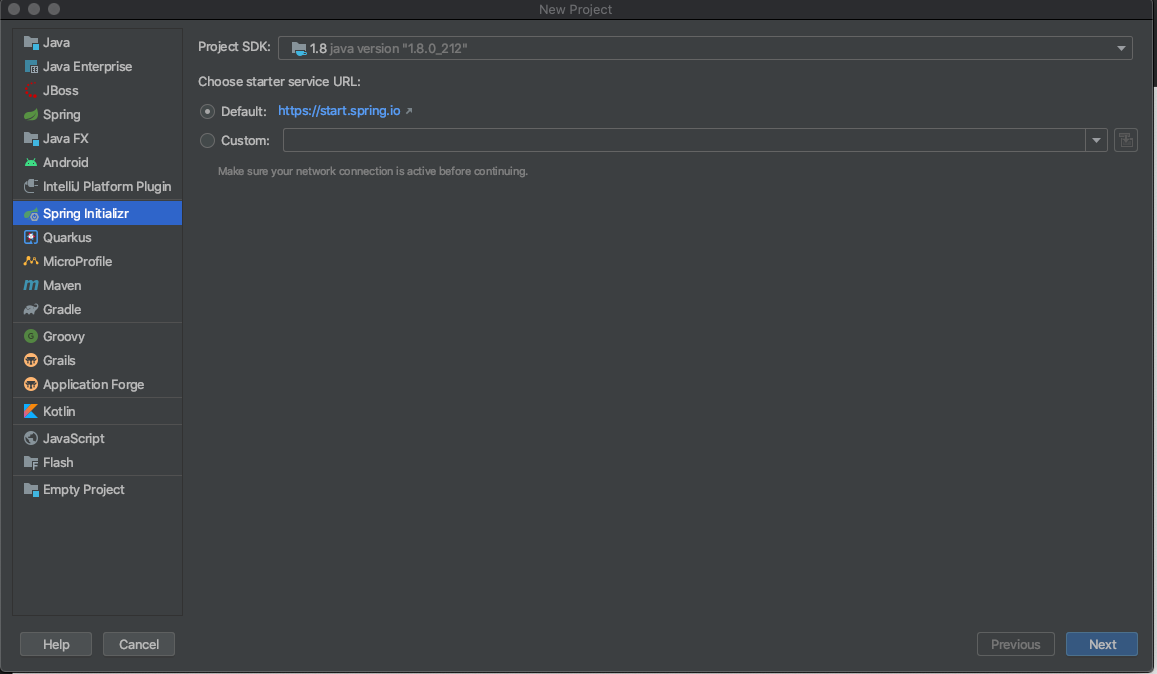Click the MicroProfile icon
The image size is (1157, 674).
click(x=31, y=261)
